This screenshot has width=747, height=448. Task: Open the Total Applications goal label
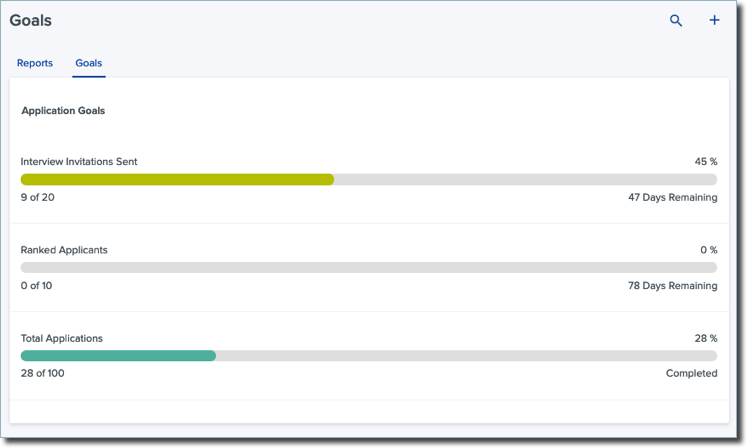[61, 338]
